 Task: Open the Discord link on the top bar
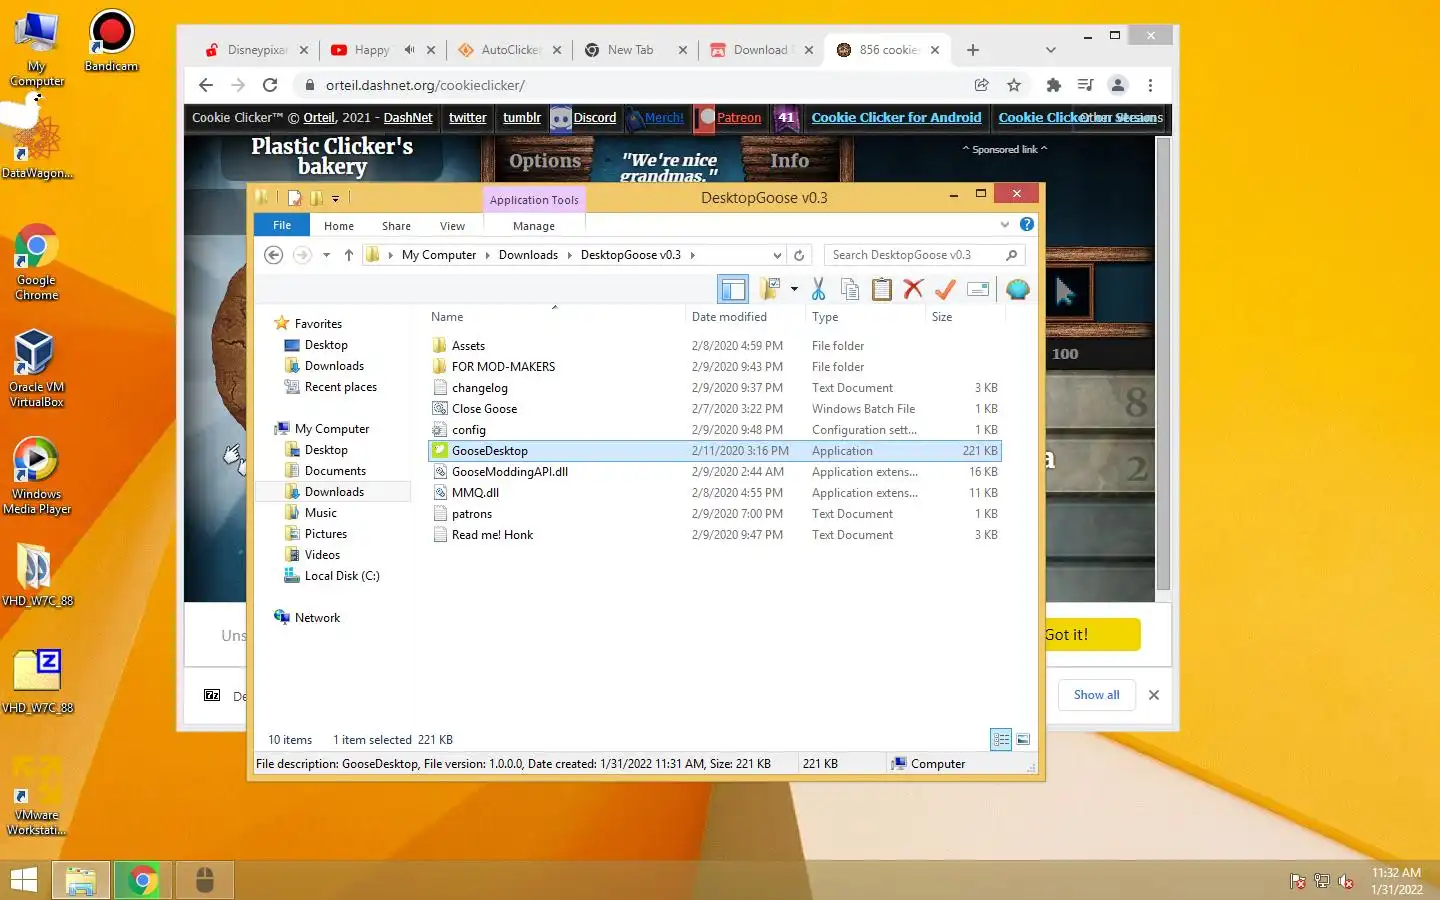tap(594, 117)
